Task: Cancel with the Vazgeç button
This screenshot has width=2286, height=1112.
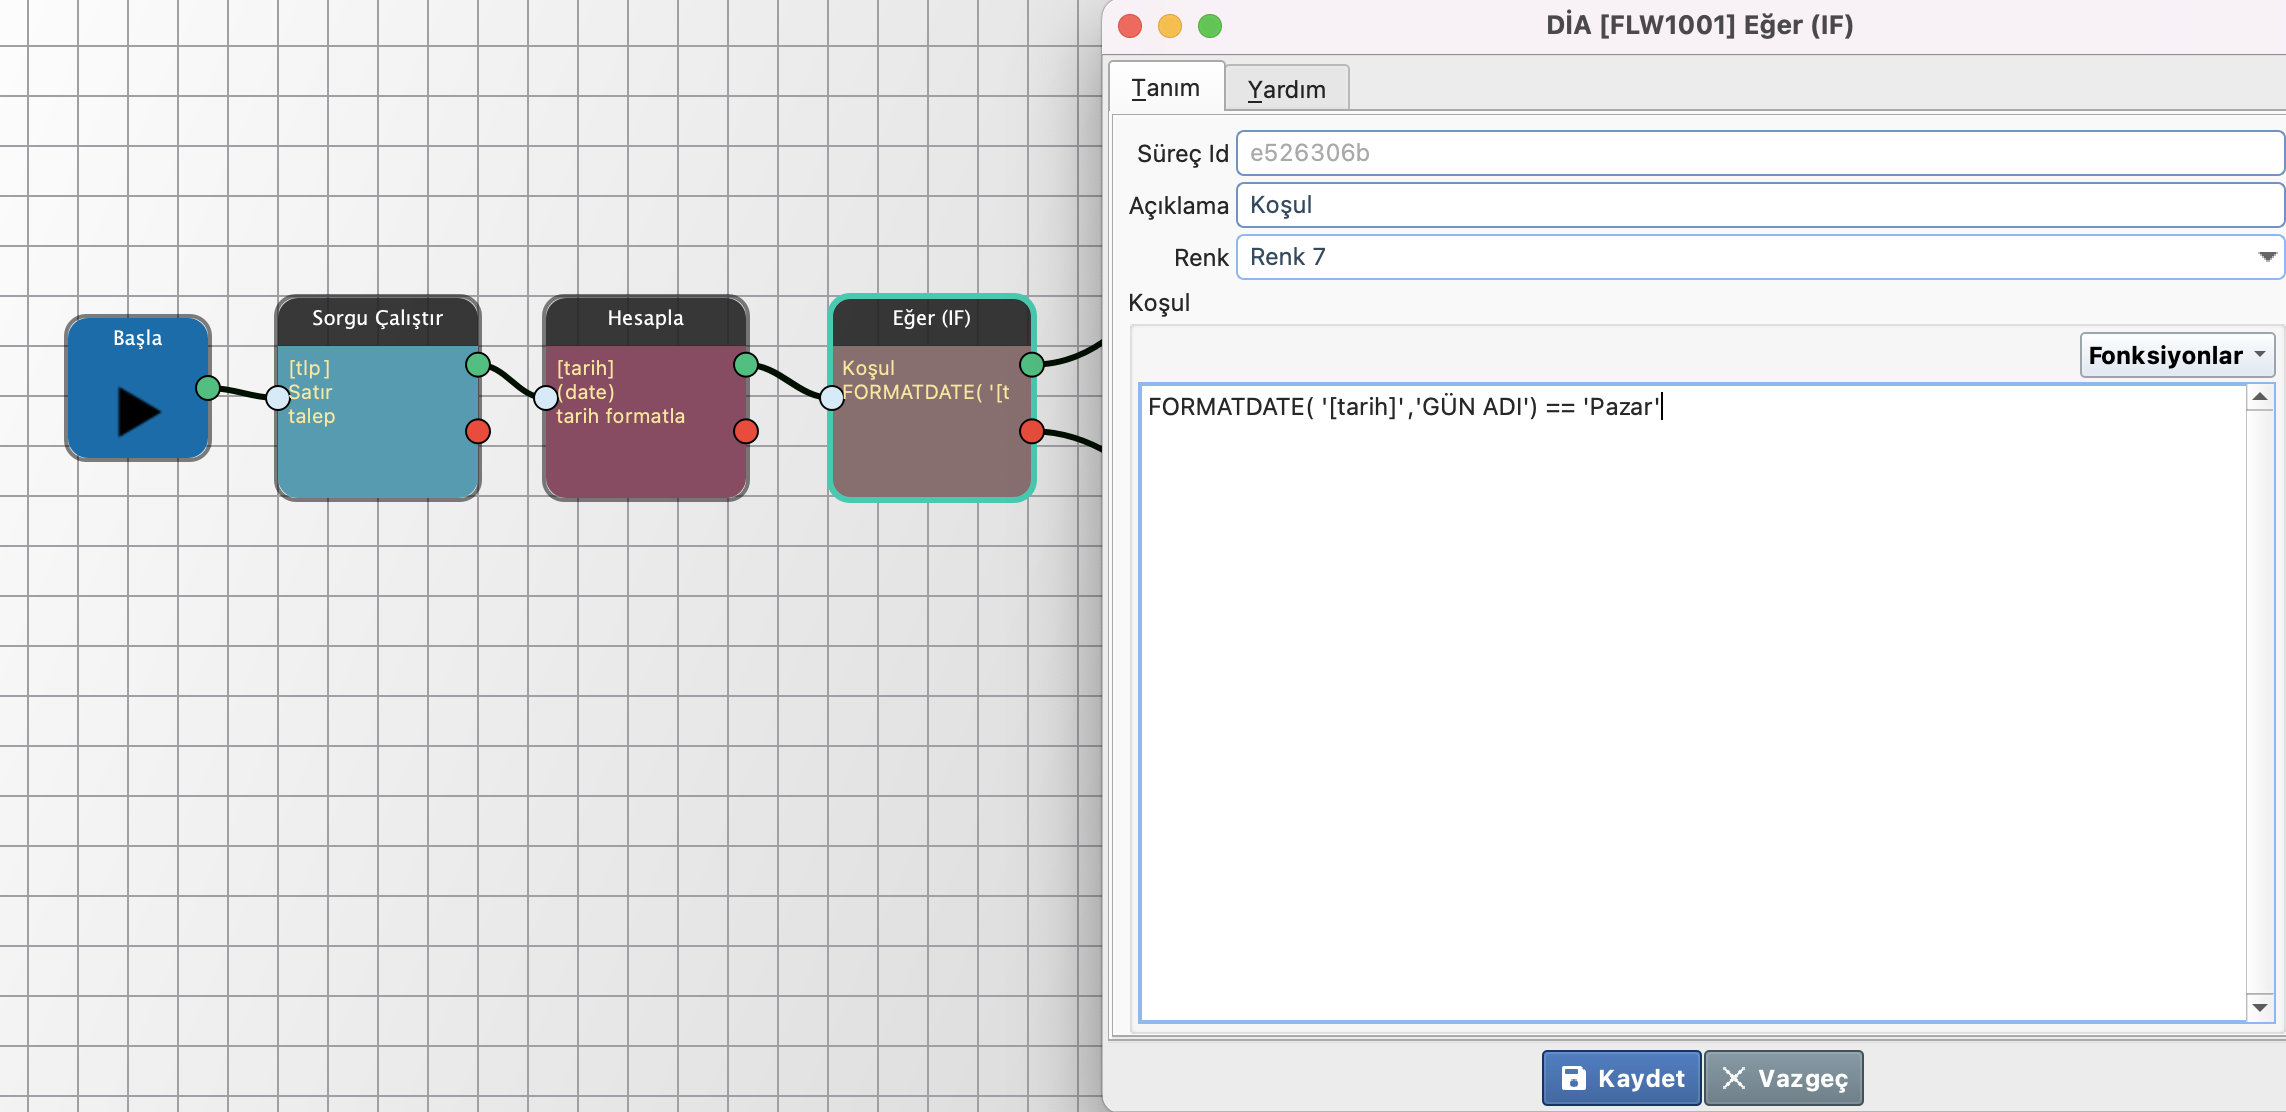Action: (1784, 1078)
